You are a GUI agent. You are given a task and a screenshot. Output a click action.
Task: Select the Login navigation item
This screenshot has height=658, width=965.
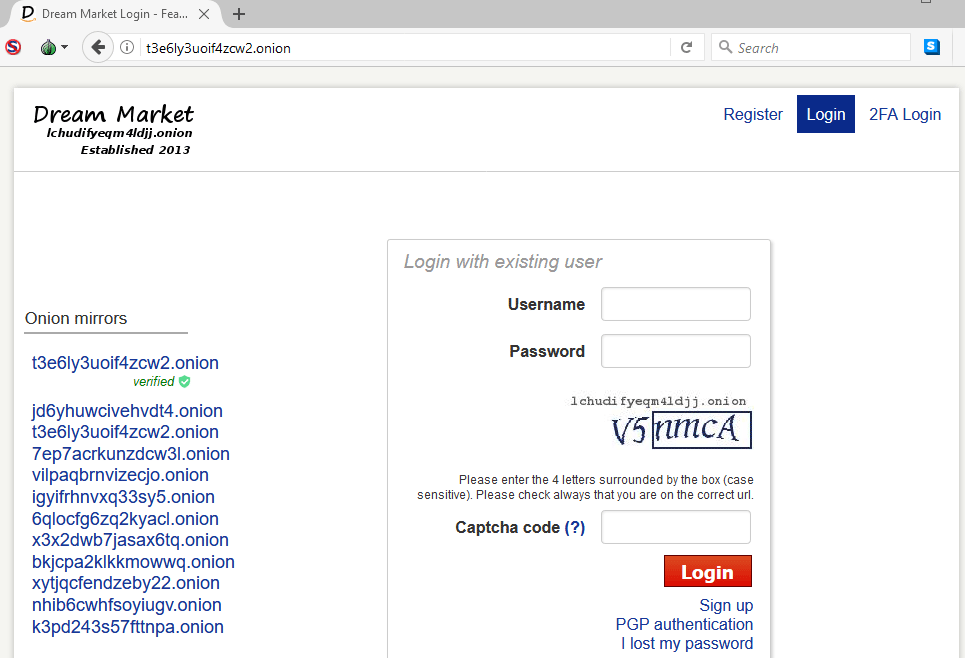(826, 114)
